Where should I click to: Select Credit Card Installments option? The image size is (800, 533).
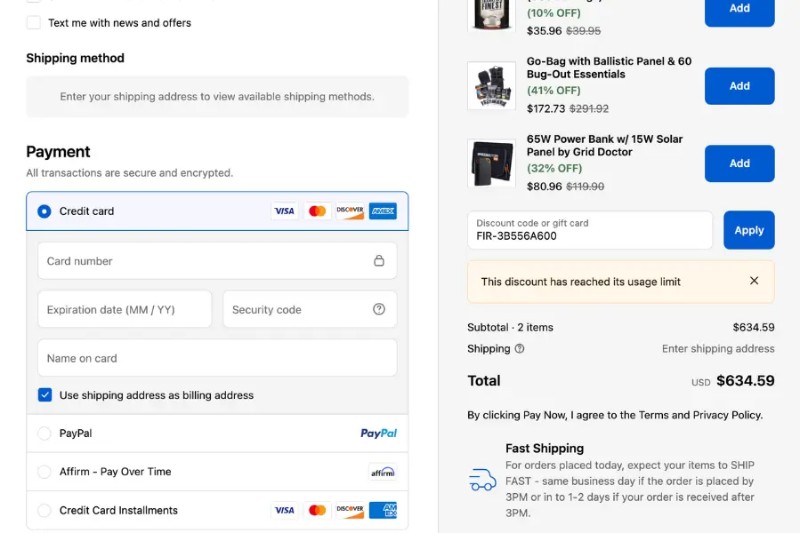pos(44,510)
